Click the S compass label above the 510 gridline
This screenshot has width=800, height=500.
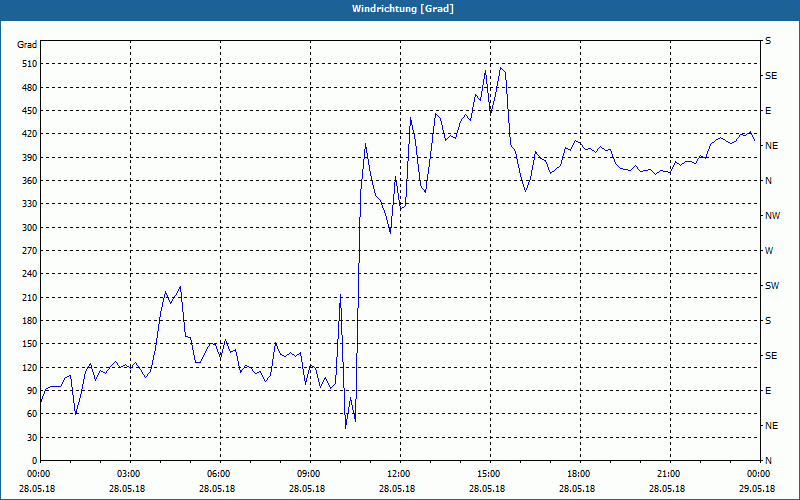pyautogui.click(x=768, y=41)
